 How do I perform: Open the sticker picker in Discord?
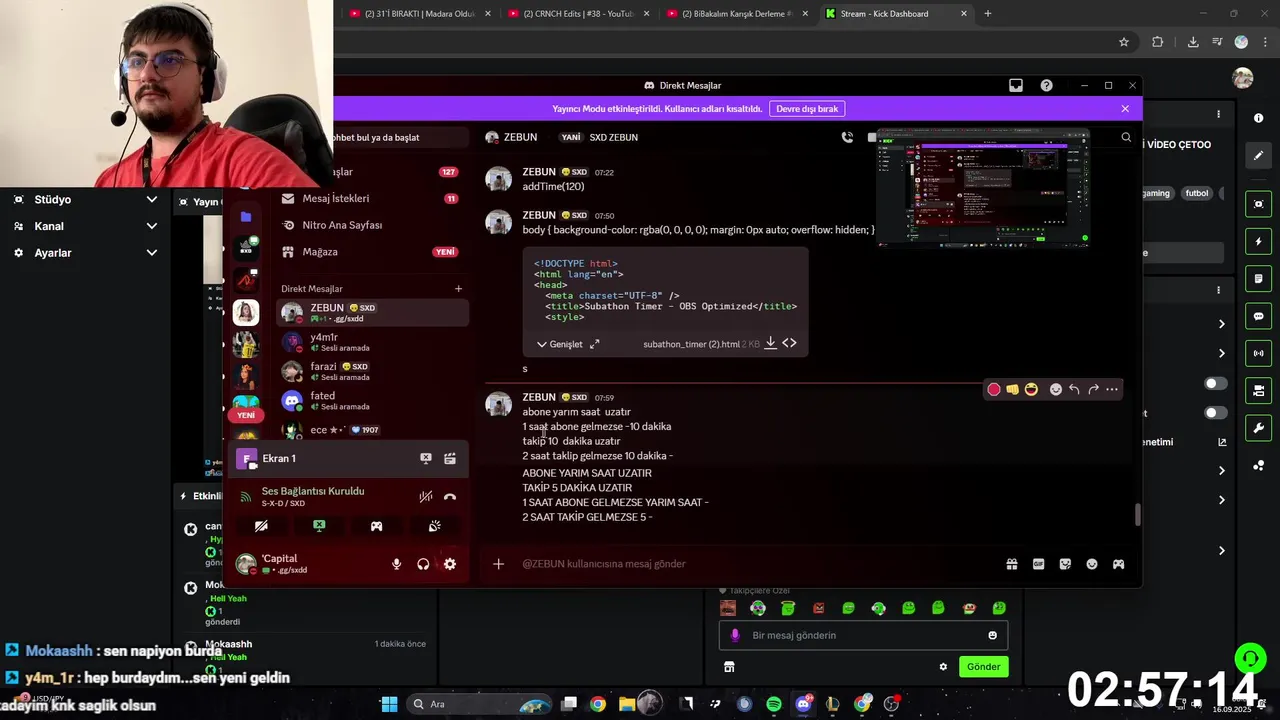pyautogui.click(x=1065, y=564)
